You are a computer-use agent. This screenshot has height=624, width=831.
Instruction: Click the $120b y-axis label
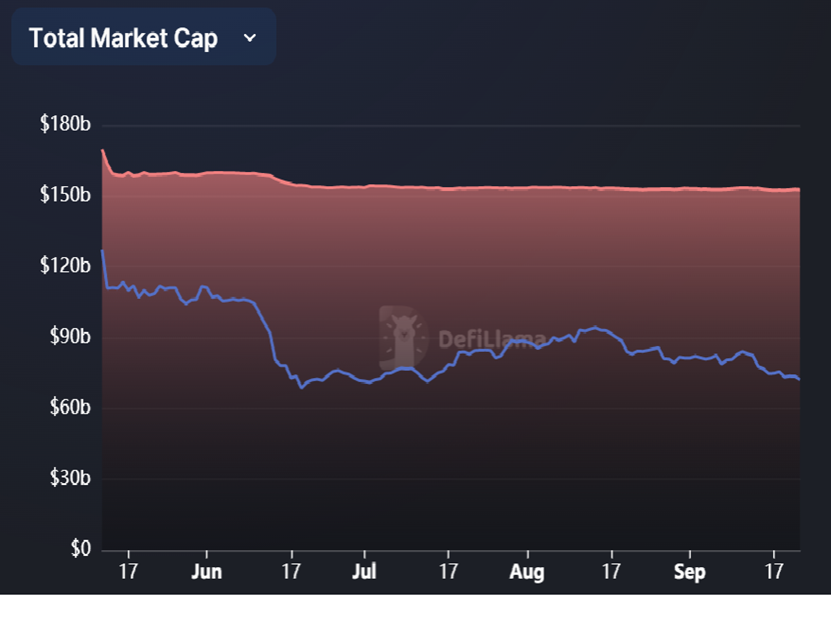(x=66, y=266)
